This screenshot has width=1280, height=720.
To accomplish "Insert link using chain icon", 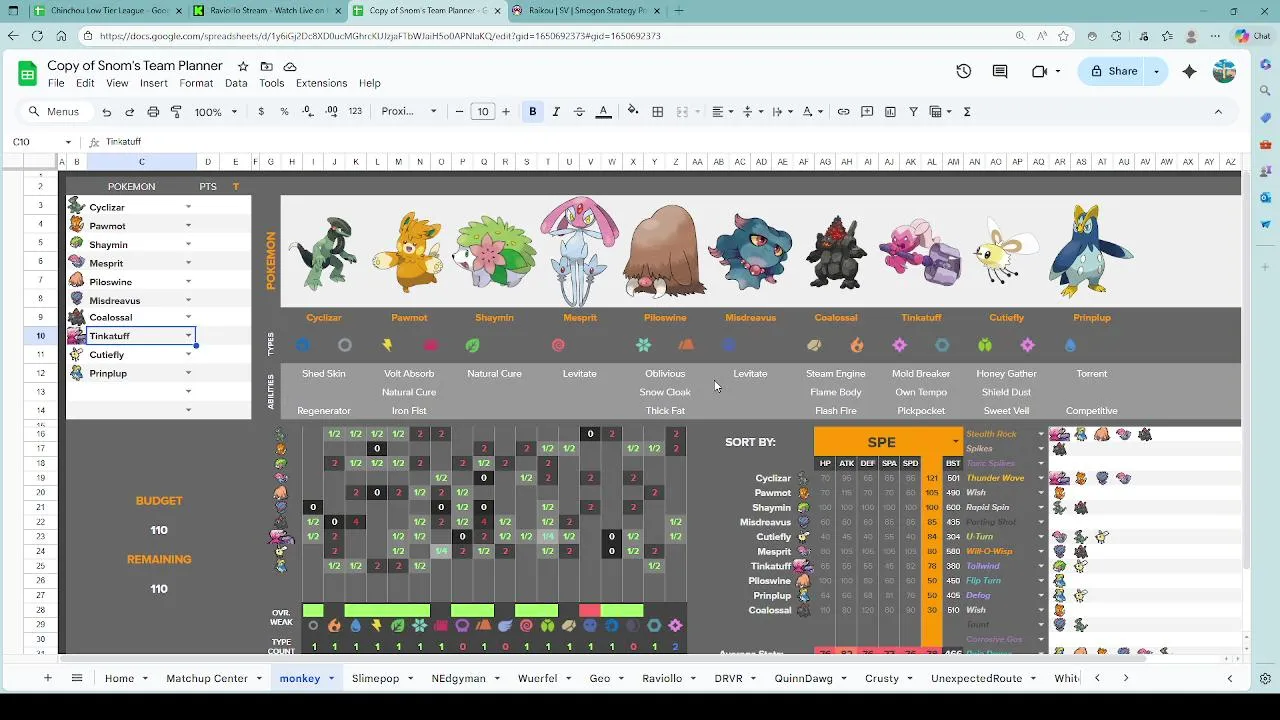I will point(843,112).
